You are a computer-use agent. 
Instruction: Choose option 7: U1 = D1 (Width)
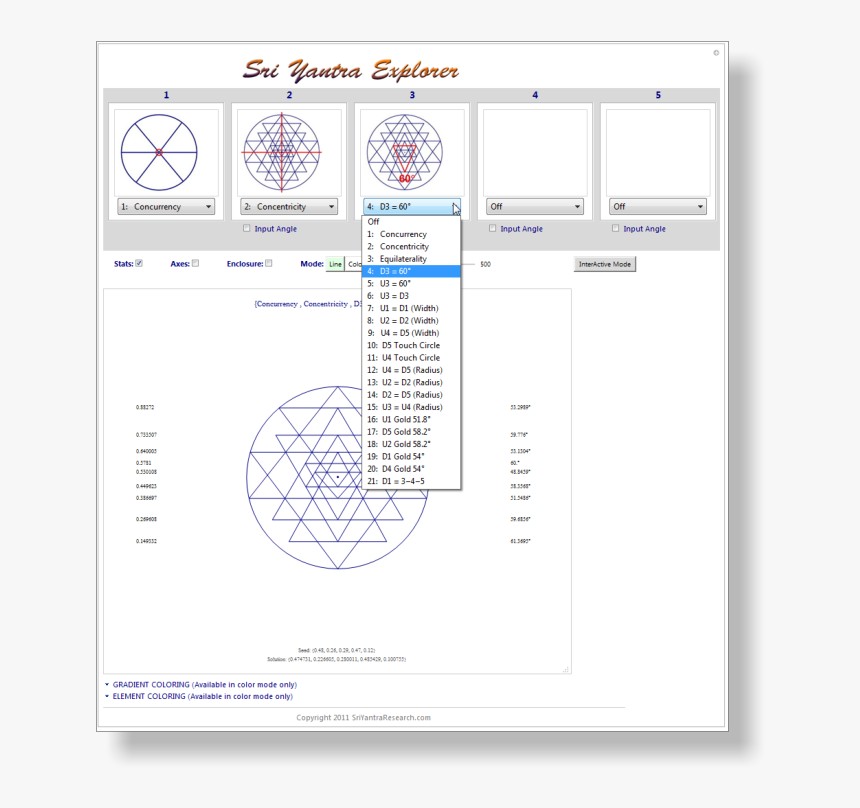[x=411, y=308]
